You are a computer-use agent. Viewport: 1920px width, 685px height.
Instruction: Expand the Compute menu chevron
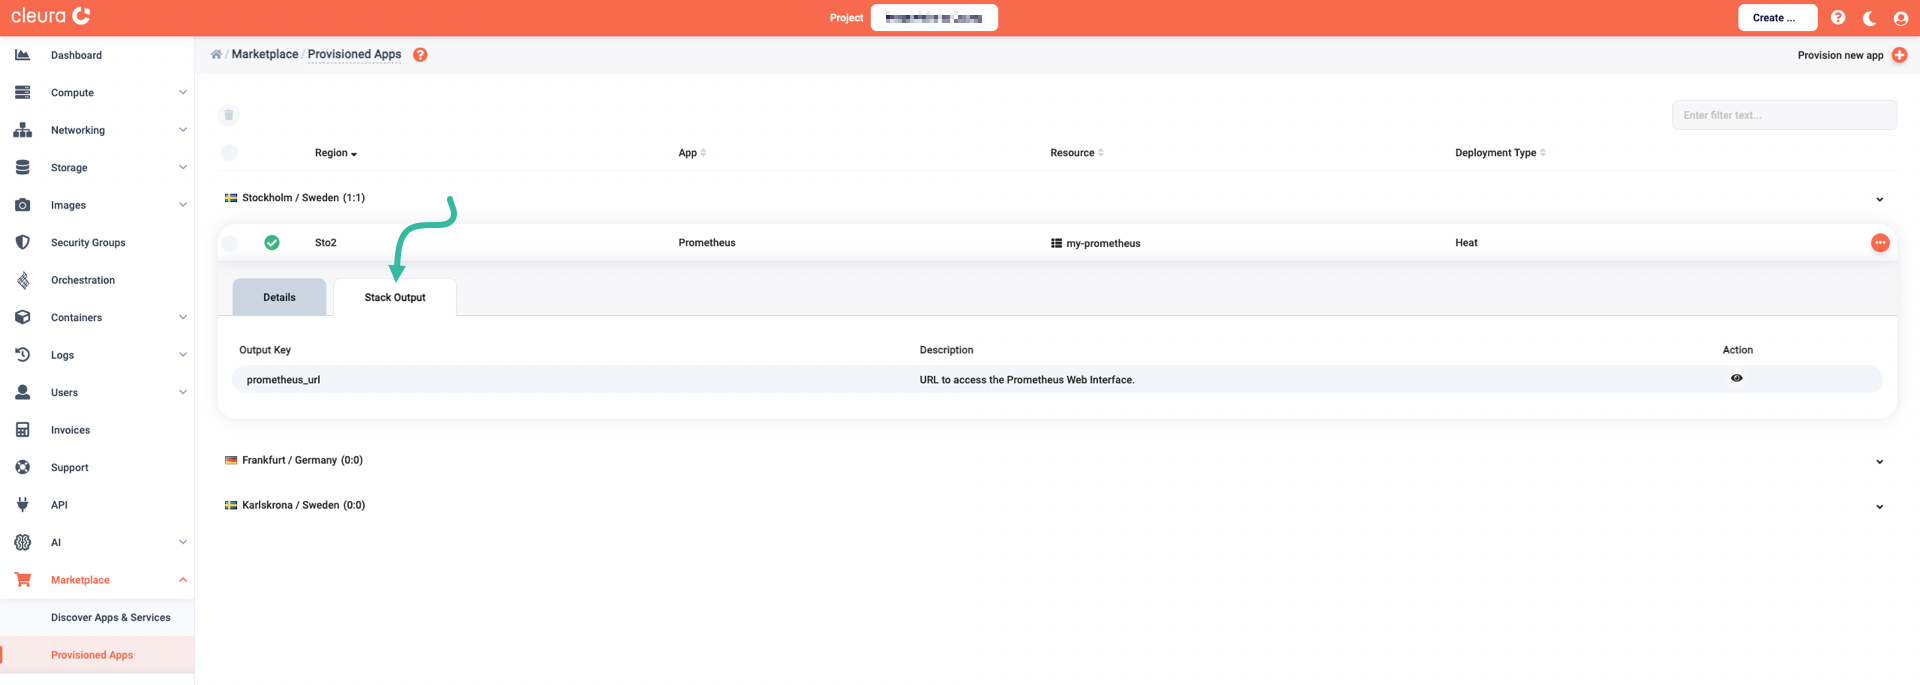(182, 92)
